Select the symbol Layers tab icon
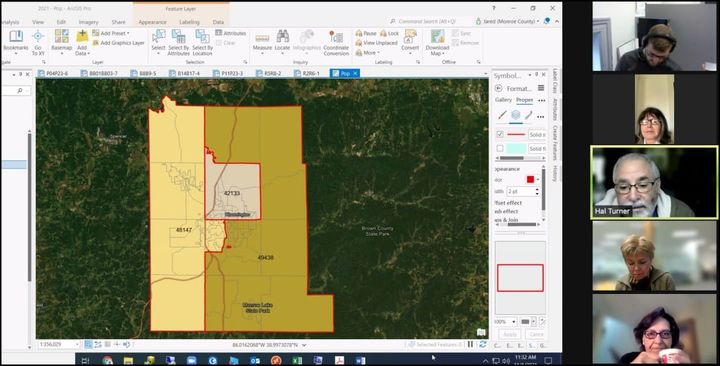 click(515, 115)
